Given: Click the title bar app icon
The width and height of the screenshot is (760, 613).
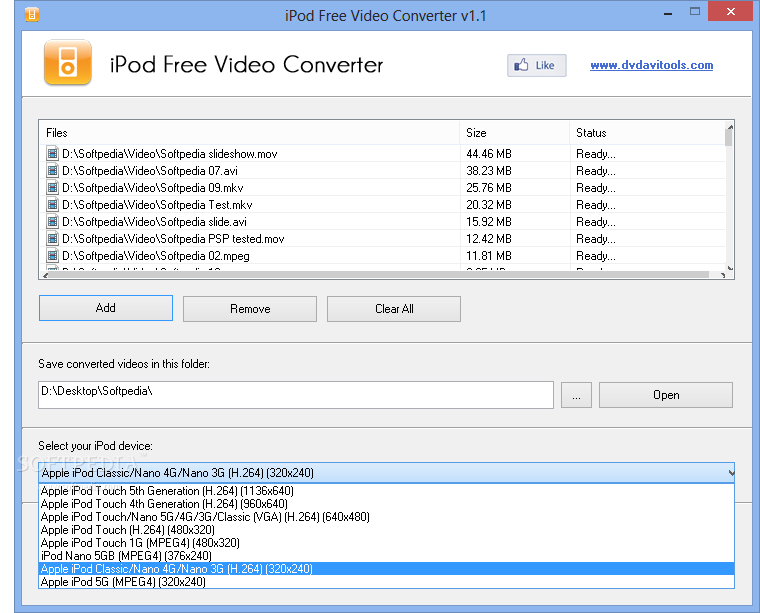Looking at the screenshot, I should (x=32, y=15).
